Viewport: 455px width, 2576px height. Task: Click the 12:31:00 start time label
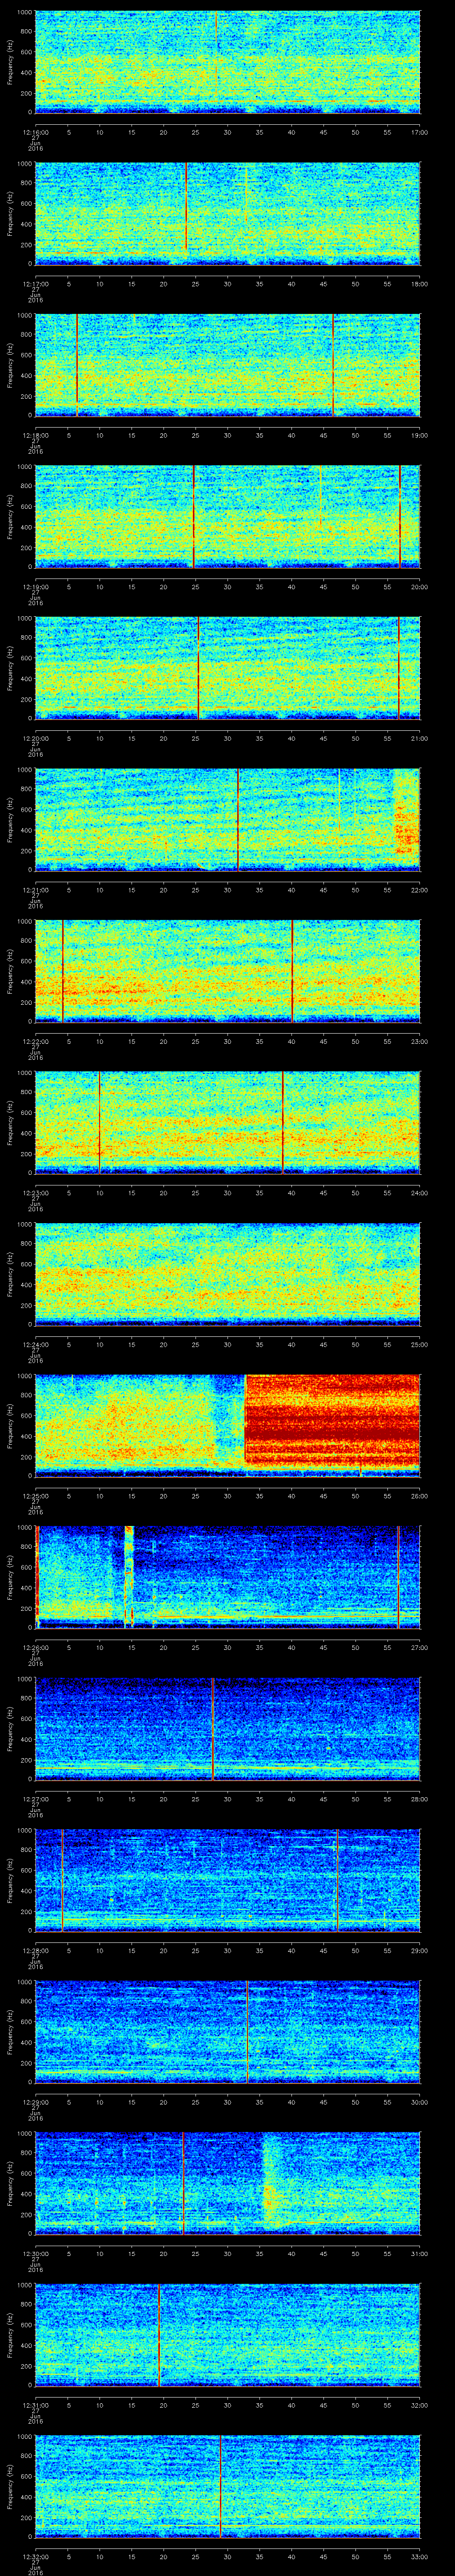35,2405
